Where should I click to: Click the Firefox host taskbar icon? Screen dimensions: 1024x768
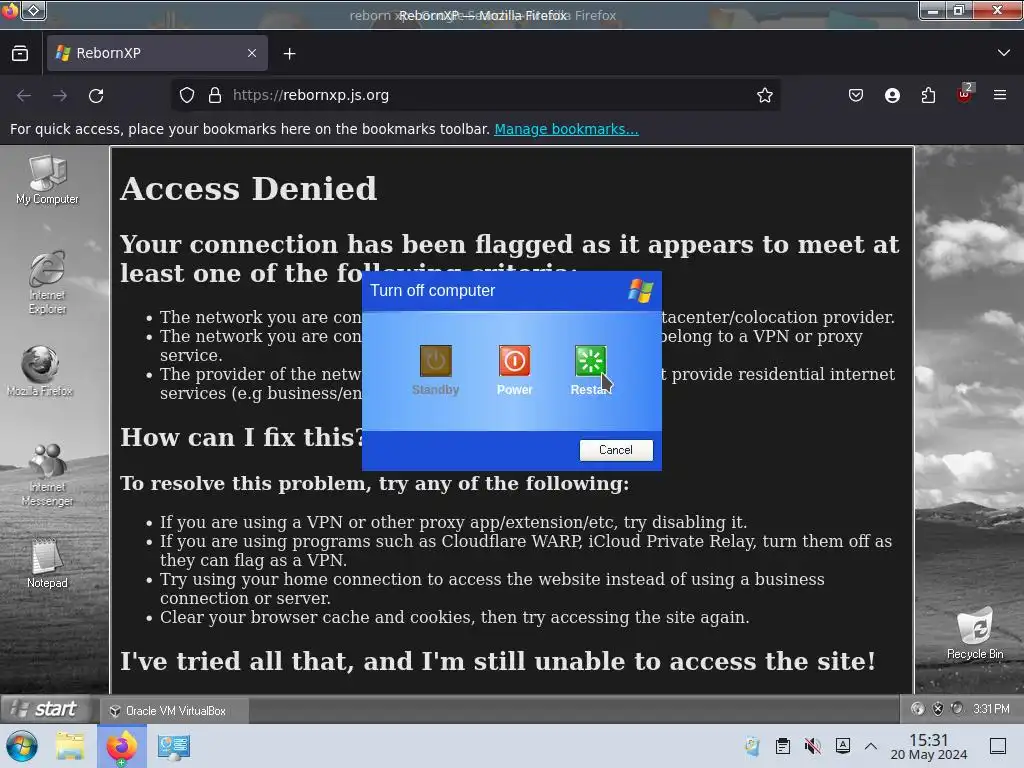click(121, 746)
